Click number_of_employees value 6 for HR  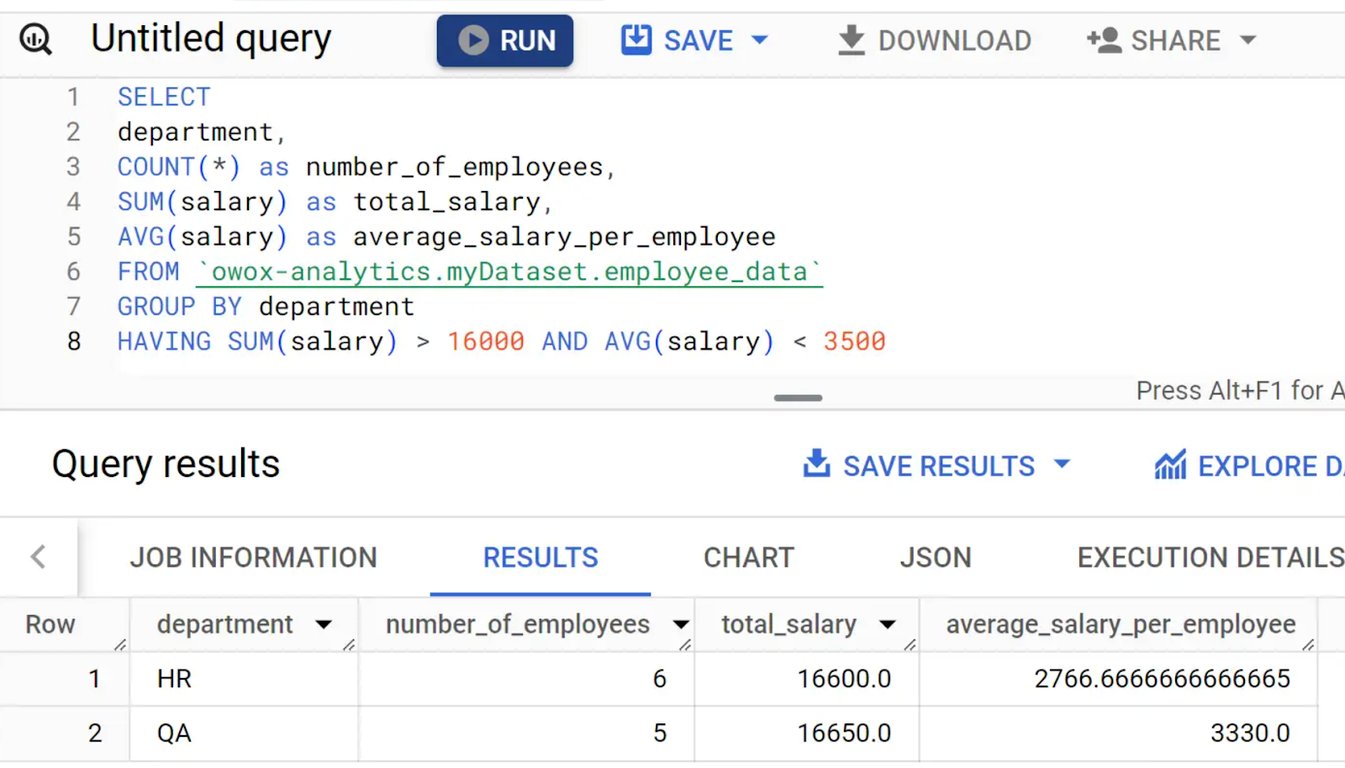(x=659, y=680)
